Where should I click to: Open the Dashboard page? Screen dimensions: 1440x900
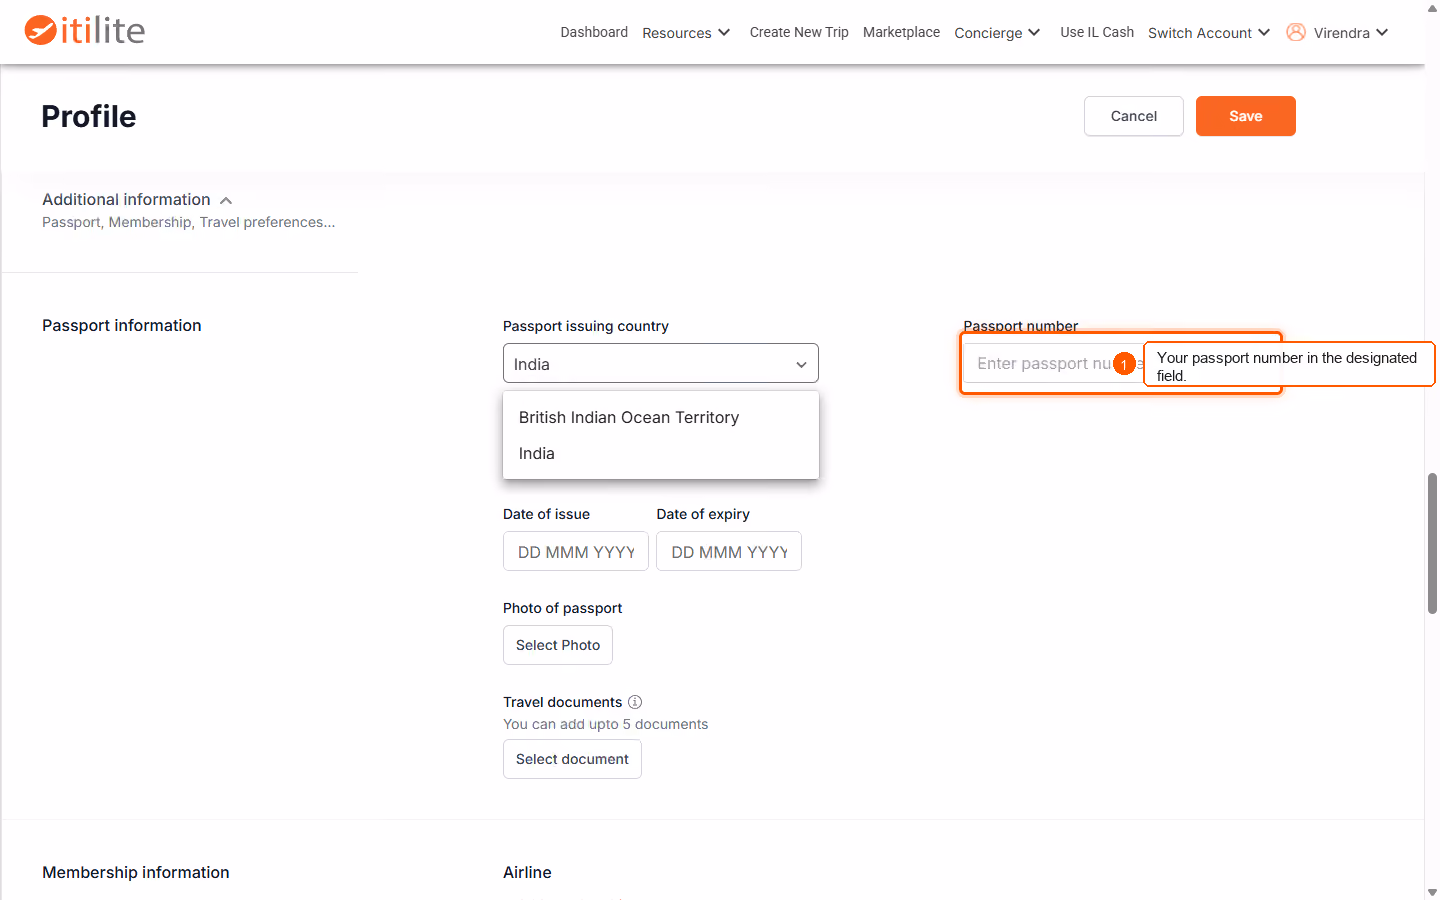tap(594, 32)
